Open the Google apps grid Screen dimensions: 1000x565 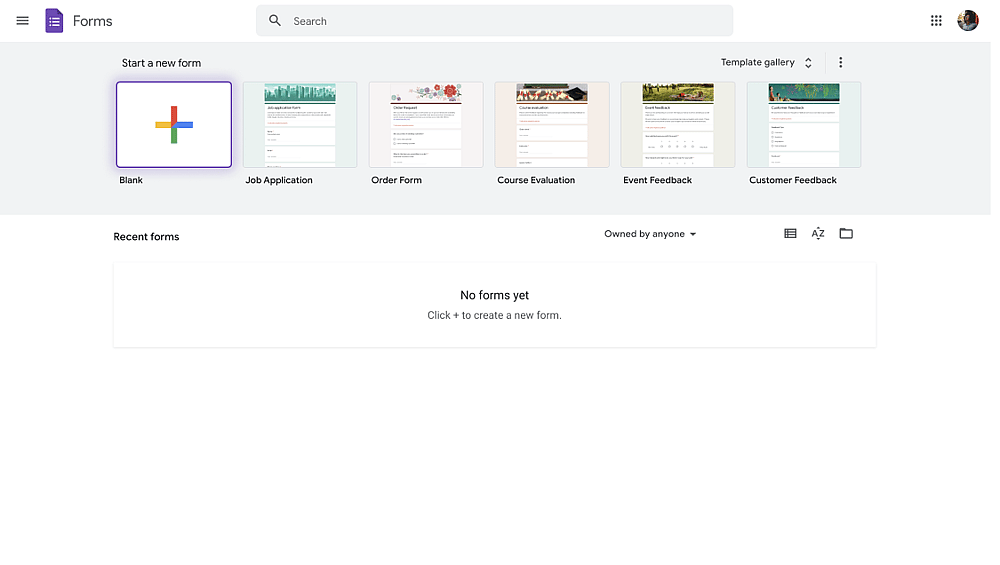(936, 21)
